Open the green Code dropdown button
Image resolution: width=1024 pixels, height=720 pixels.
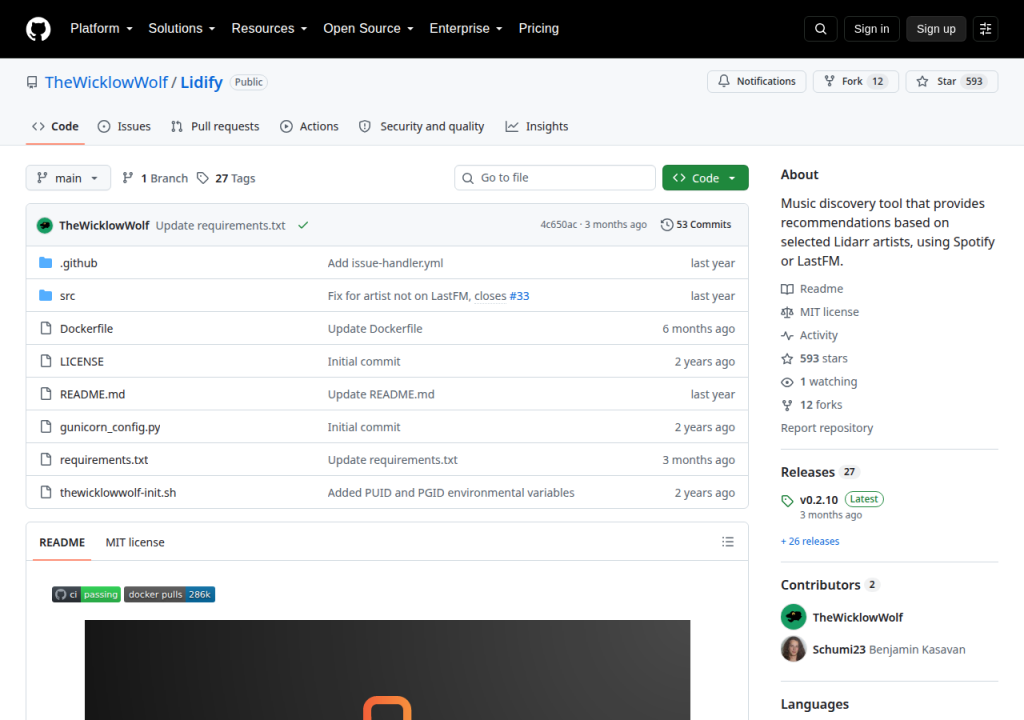click(x=705, y=178)
